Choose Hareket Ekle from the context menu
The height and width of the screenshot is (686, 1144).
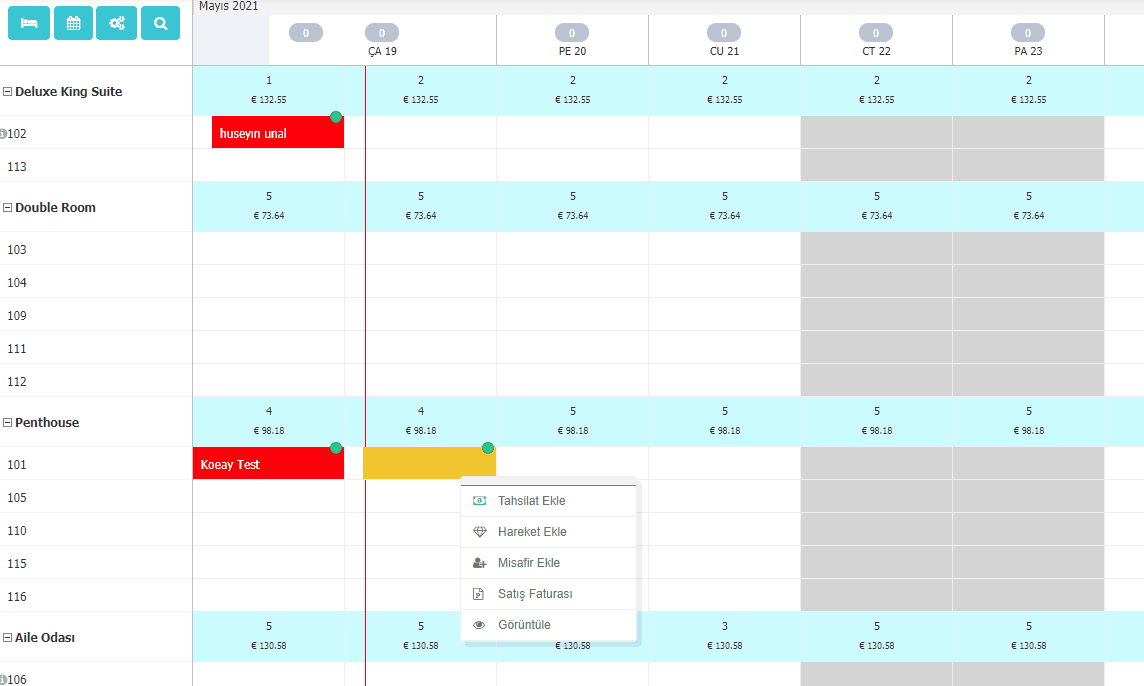tap(549, 532)
